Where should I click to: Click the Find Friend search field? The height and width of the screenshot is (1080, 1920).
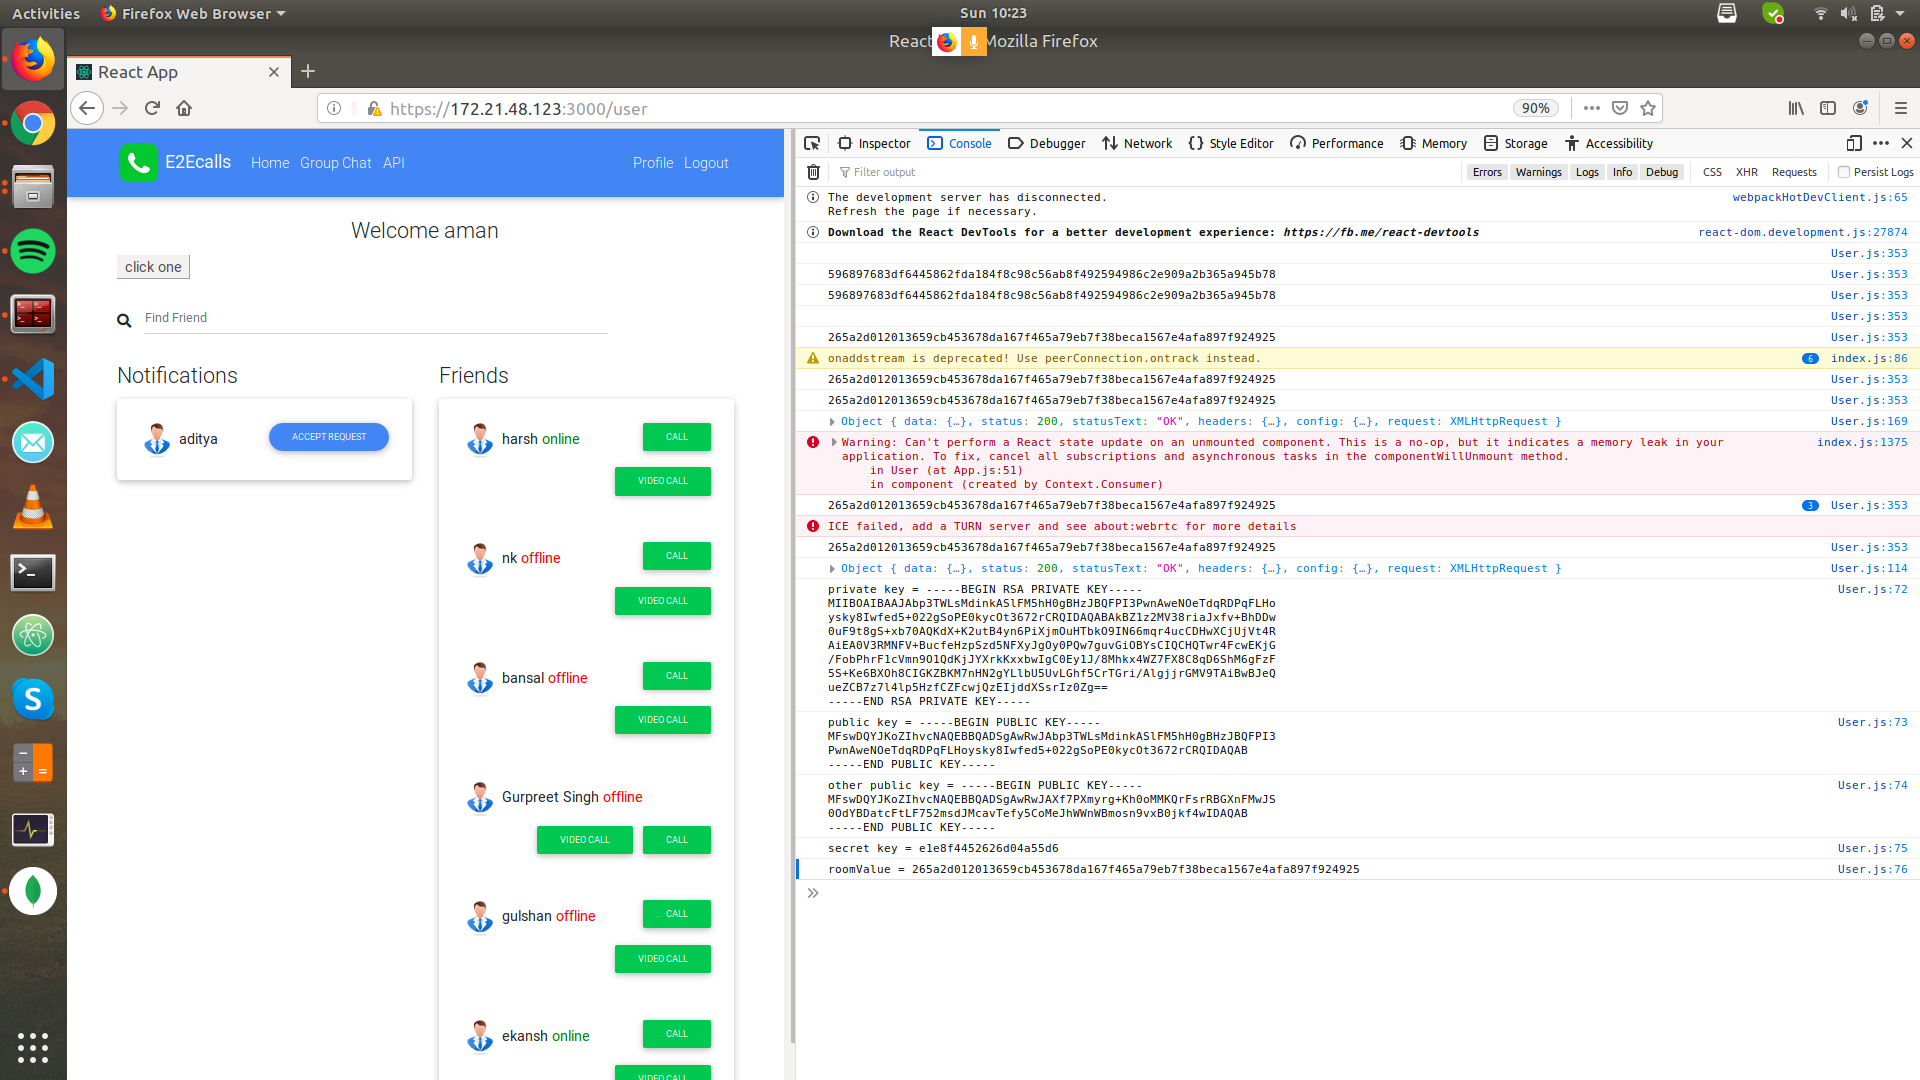[375, 318]
